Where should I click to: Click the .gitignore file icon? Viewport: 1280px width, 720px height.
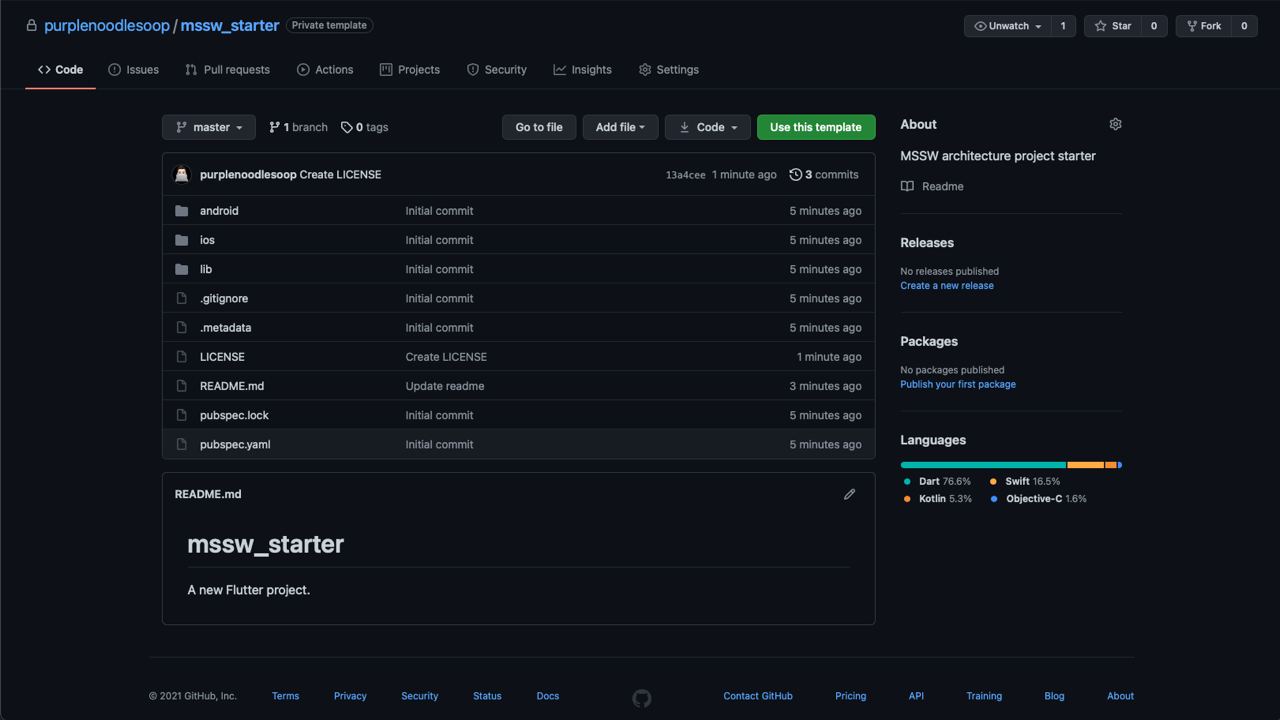click(x=181, y=298)
